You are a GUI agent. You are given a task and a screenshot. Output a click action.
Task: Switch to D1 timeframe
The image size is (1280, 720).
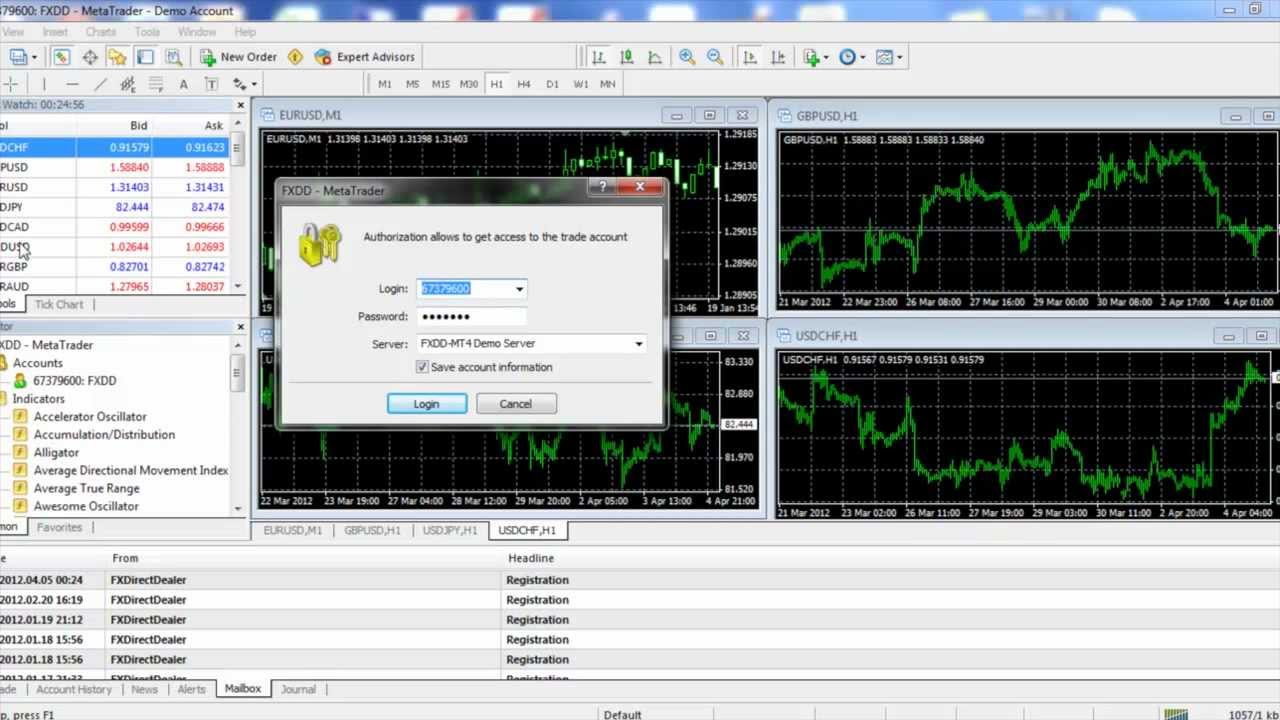tap(552, 84)
